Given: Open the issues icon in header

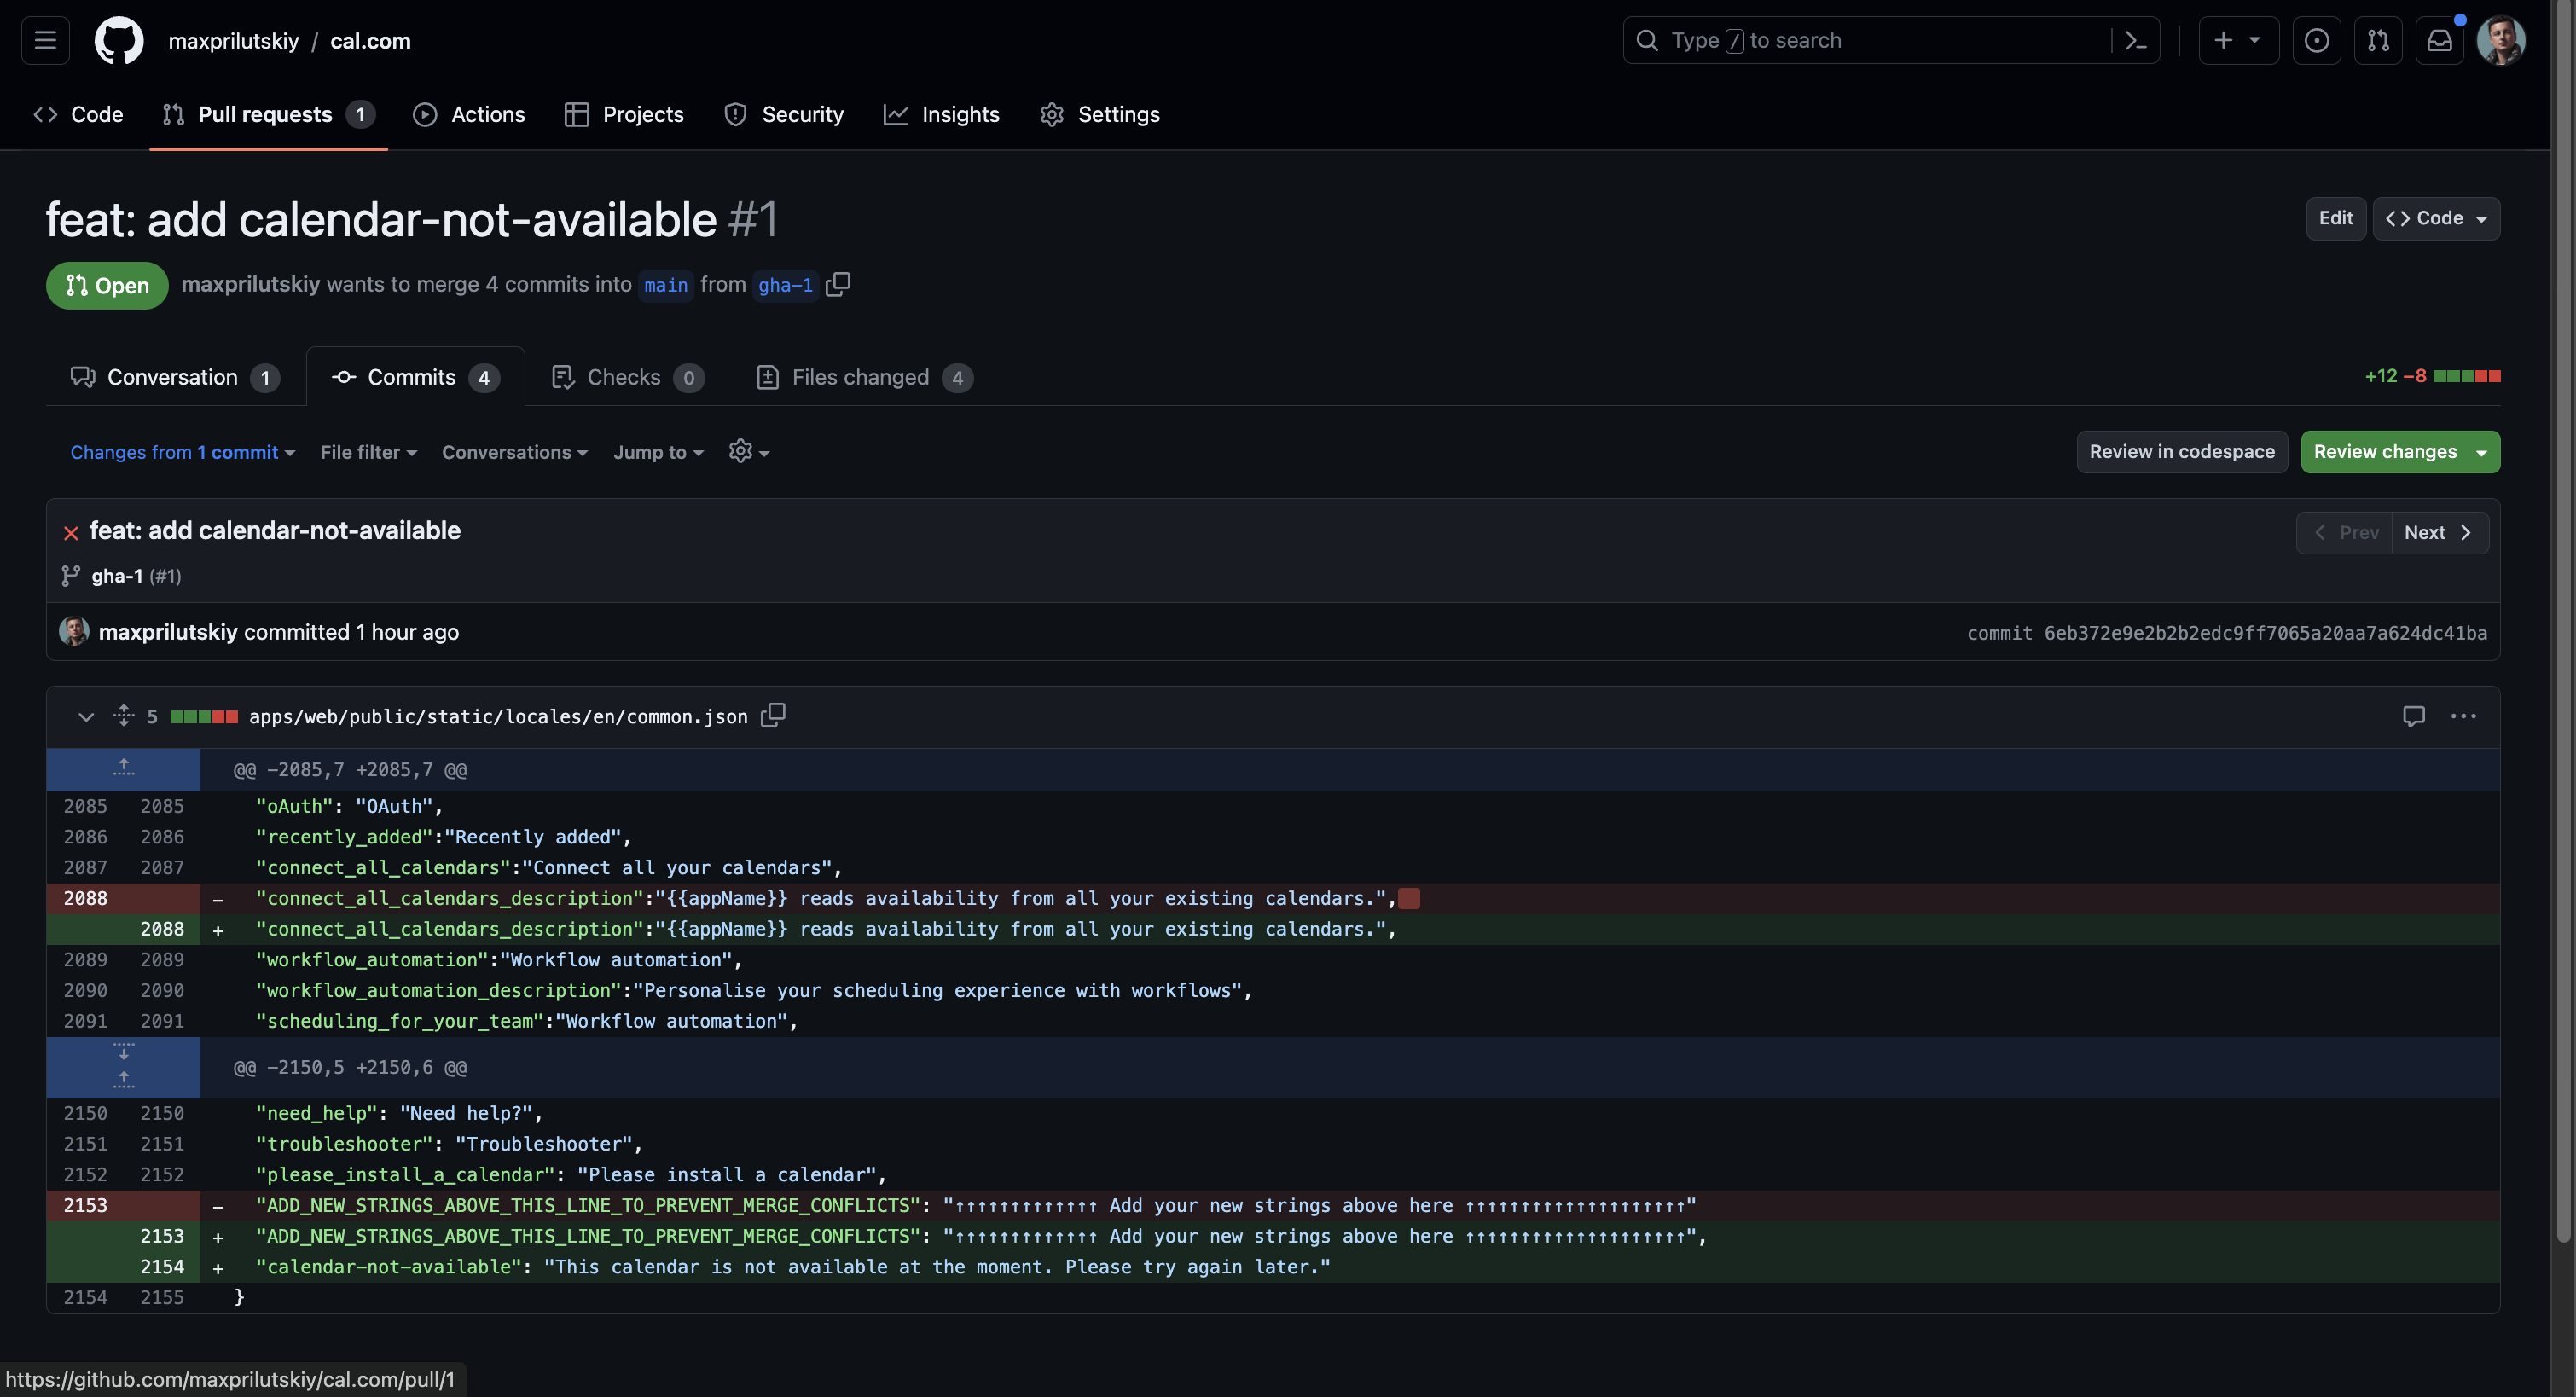Looking at the screenshot, I should pos(2316,40).
